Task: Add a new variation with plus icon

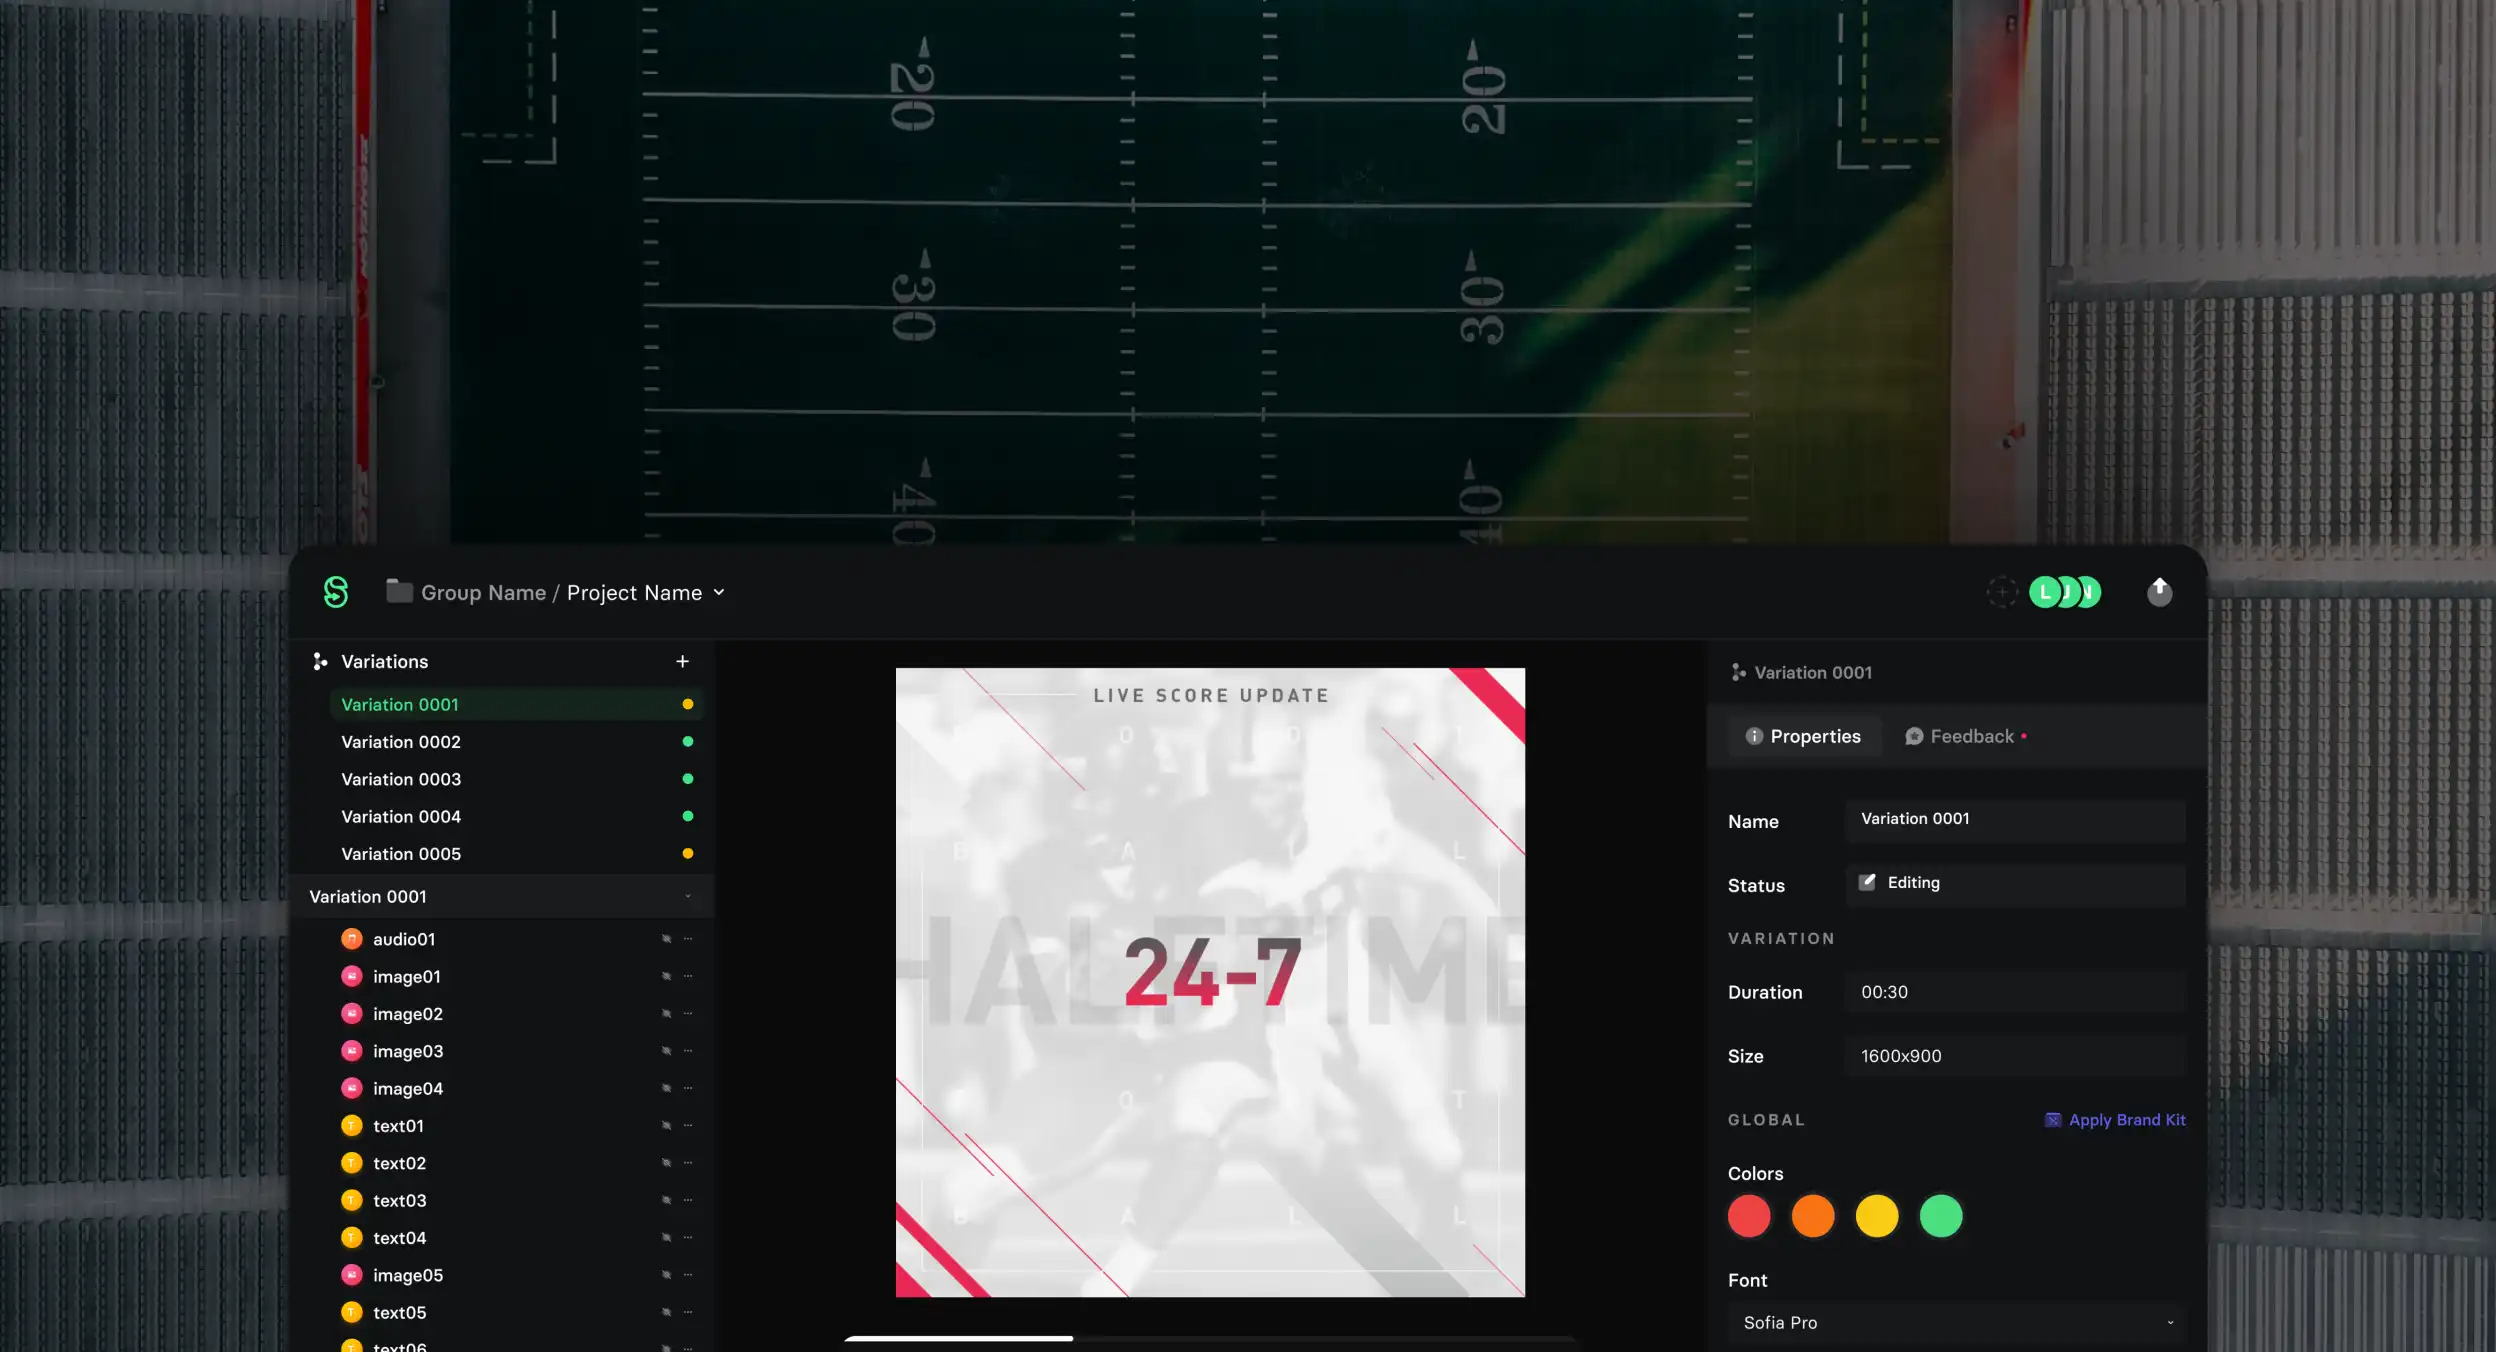Action: coord(682,661)
